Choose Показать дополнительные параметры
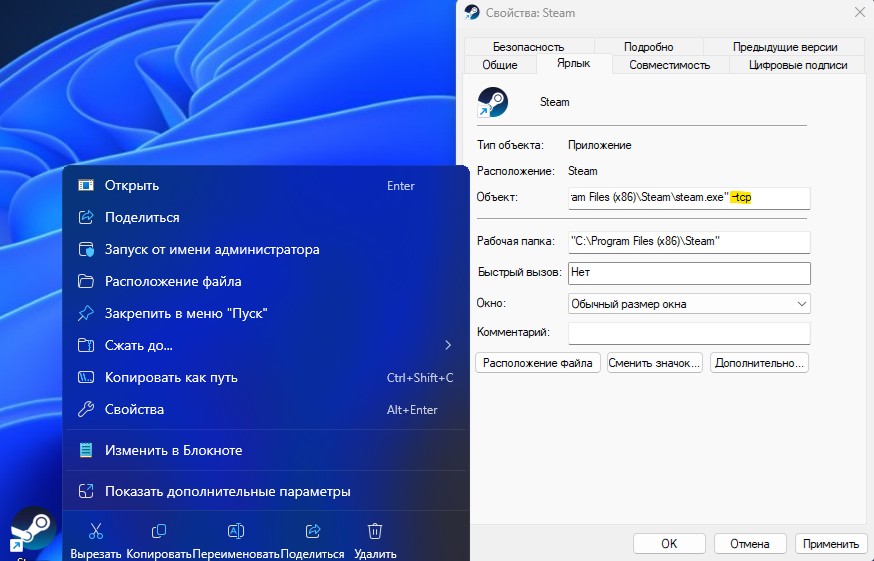The width and height of the screenshot is (874, 561). (265, 491)
